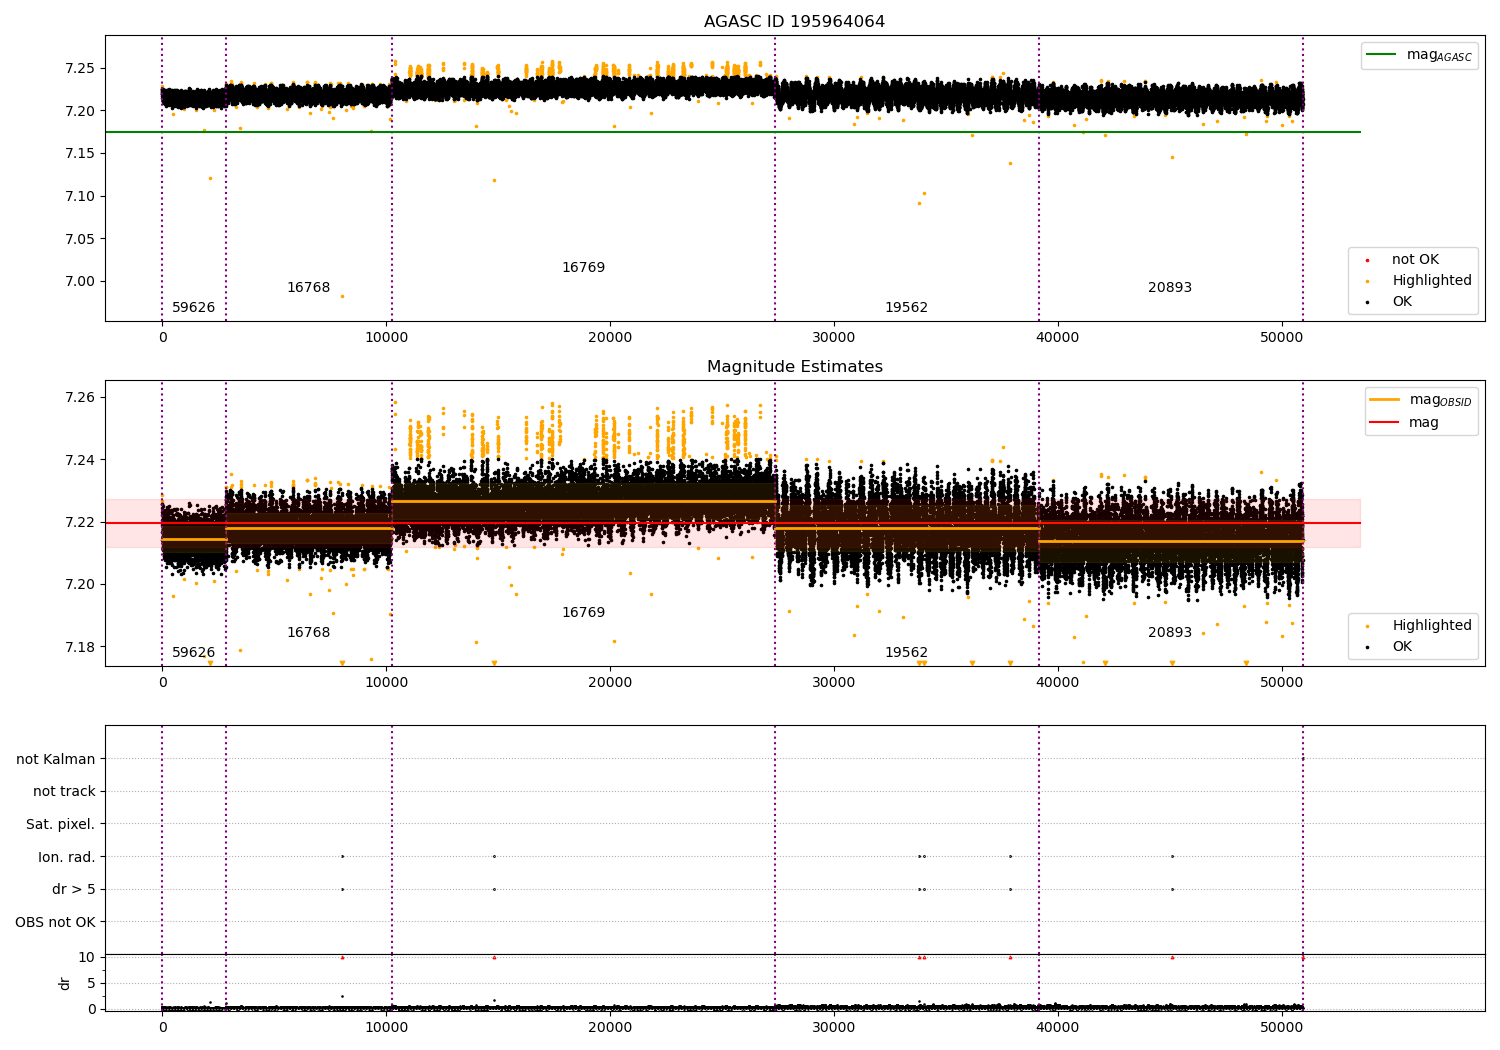The height and width of the screenshot is (1050, 1500).
Task: Click the 10 y-axis tick of dr panel
Action: [87, 958]
